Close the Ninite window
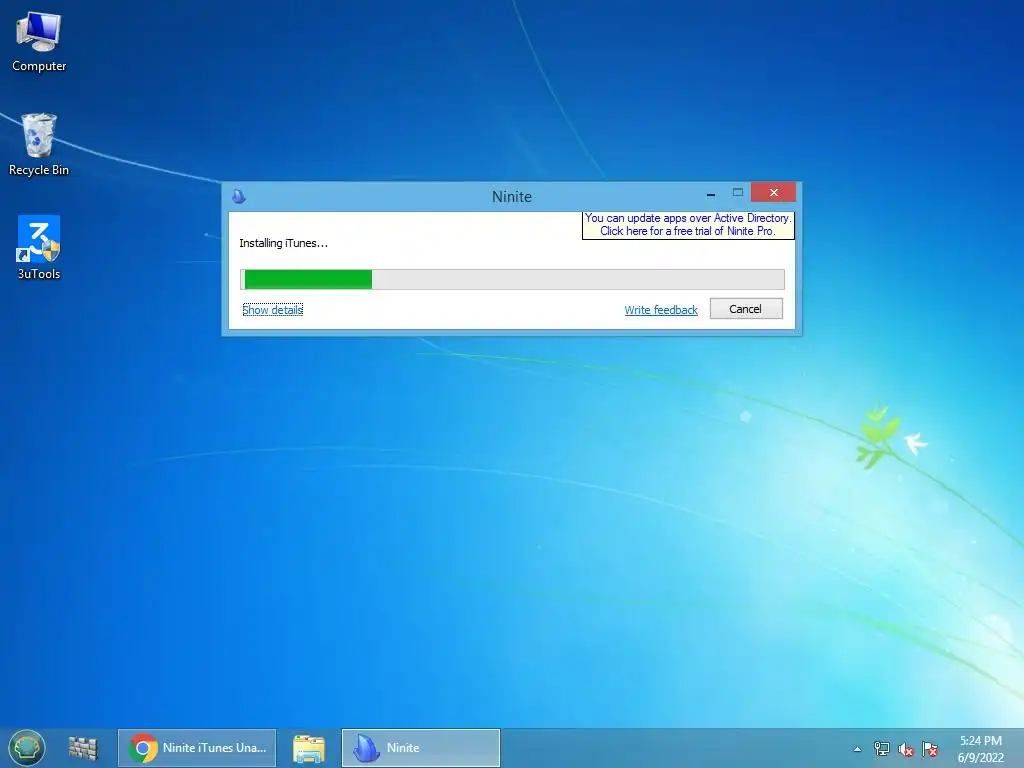This screenshot has height=768, width=1024. (773, 193)
